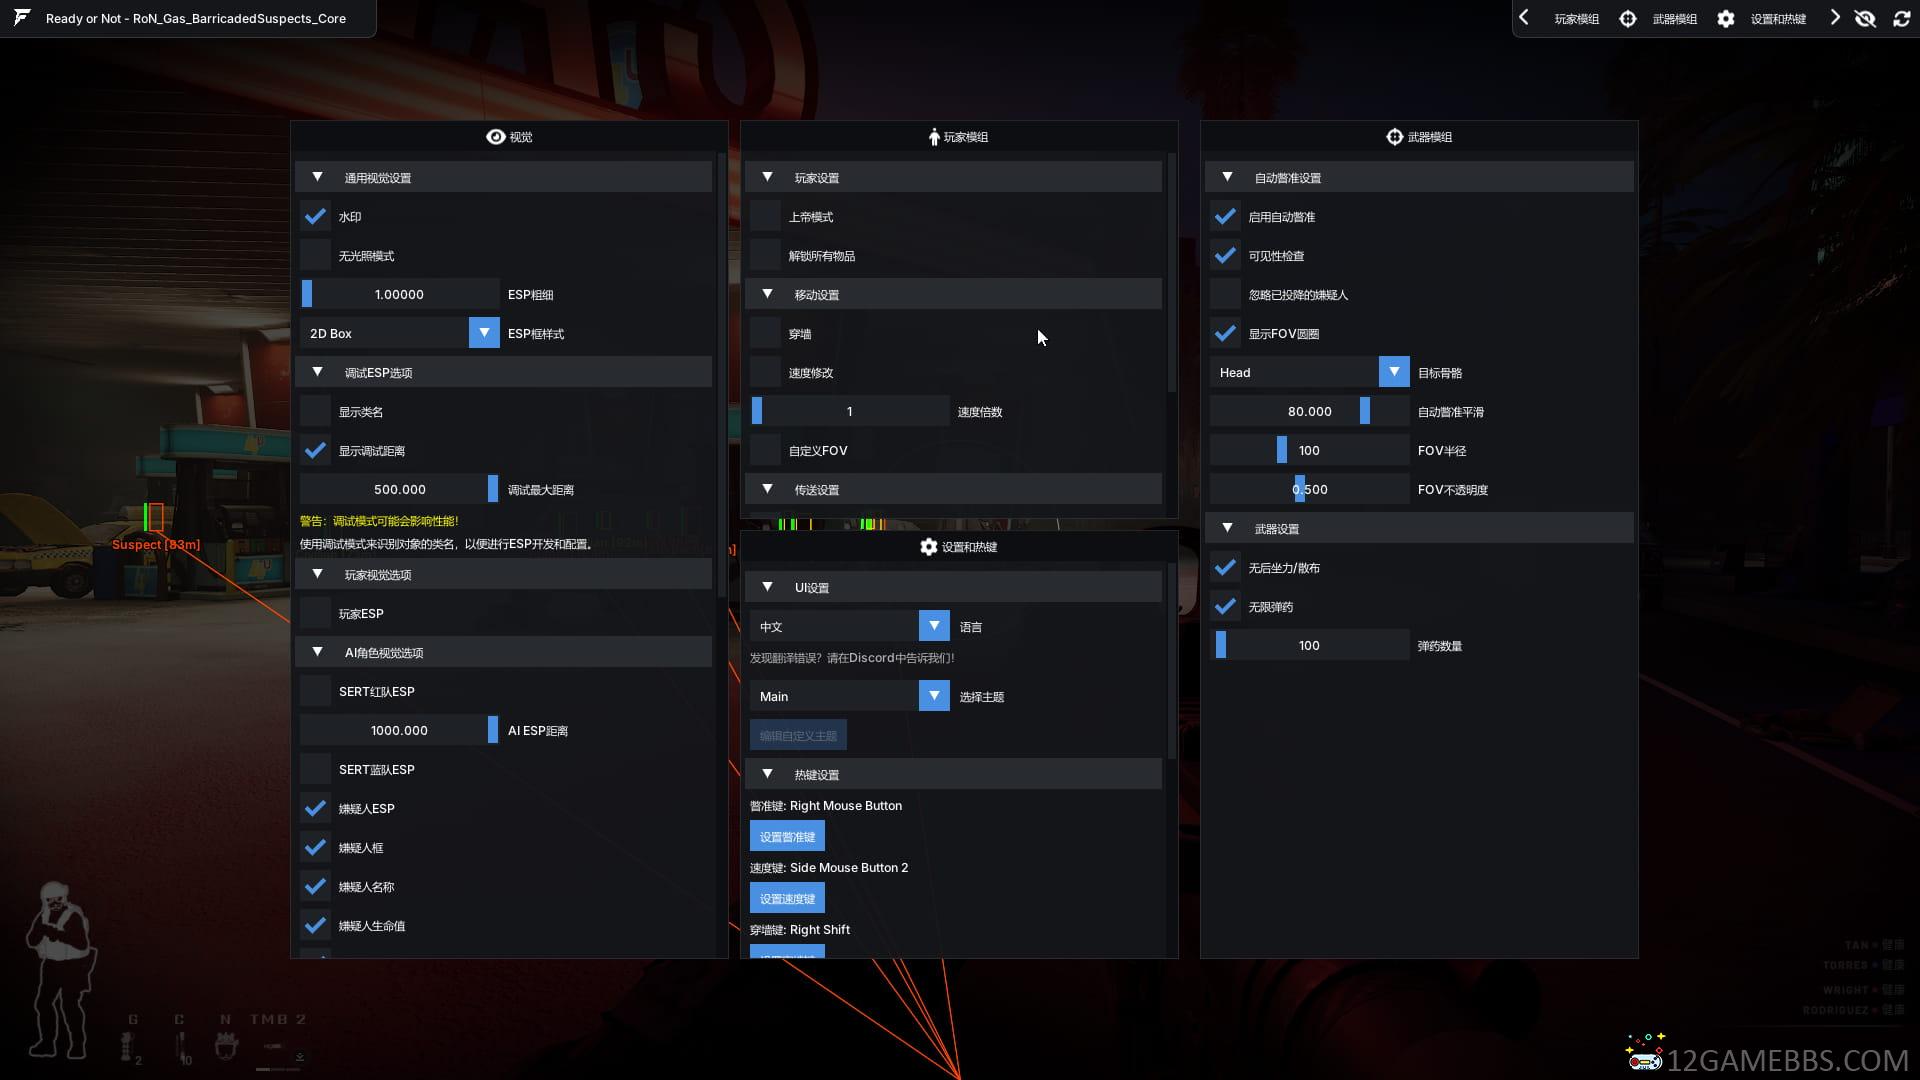Enable 忽略已投降的嫌疑人 checkbox
Viewport: 1920px width, 1080px height.
[1225, 294]
